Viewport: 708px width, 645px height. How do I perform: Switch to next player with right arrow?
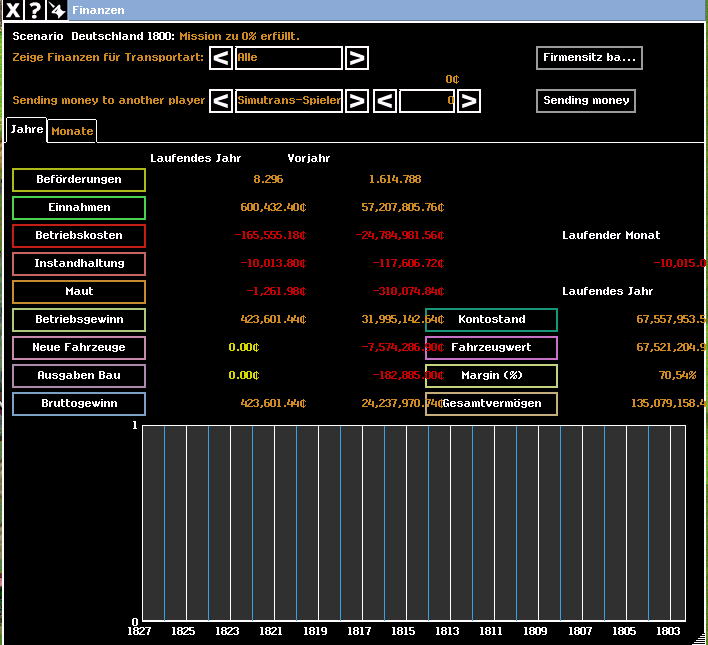(x=357, y=101)
